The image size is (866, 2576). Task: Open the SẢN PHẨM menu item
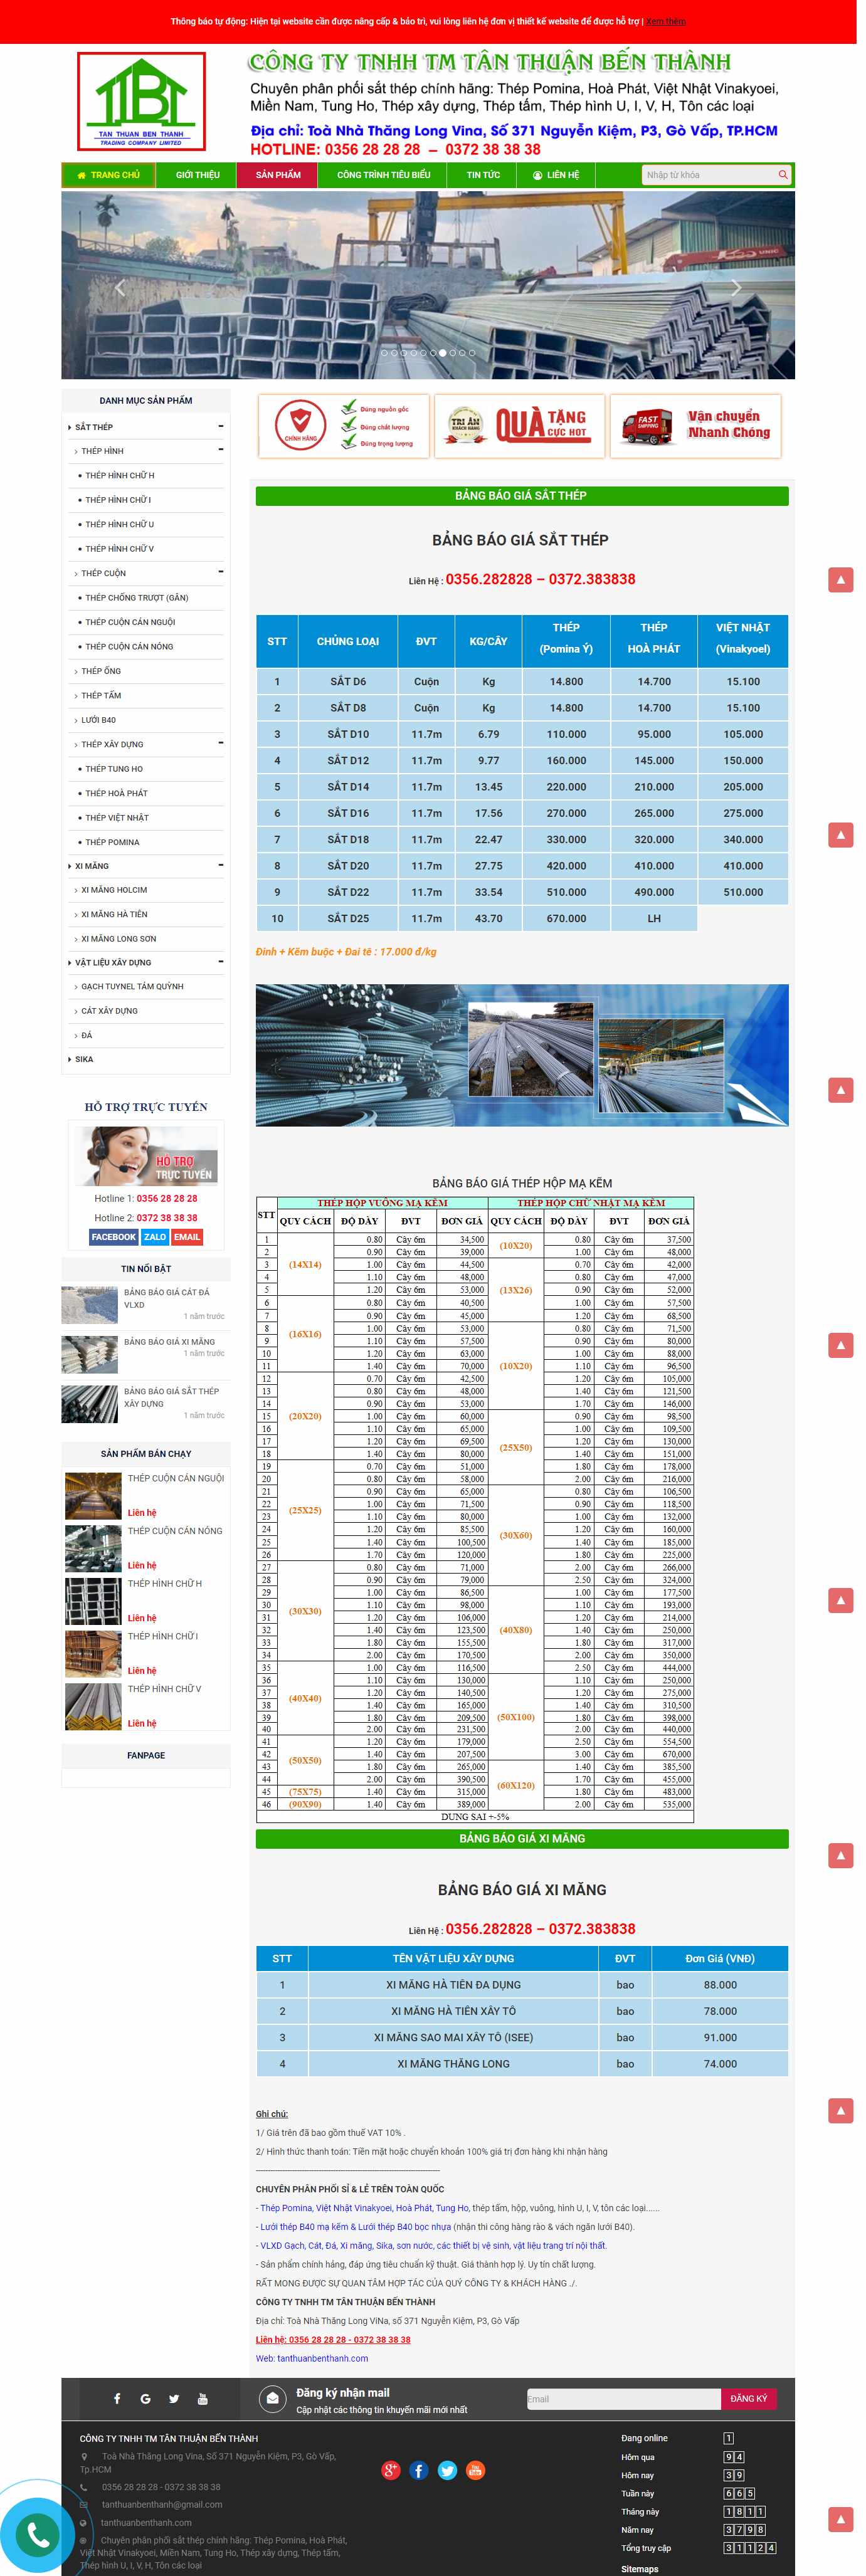point(278,175)
